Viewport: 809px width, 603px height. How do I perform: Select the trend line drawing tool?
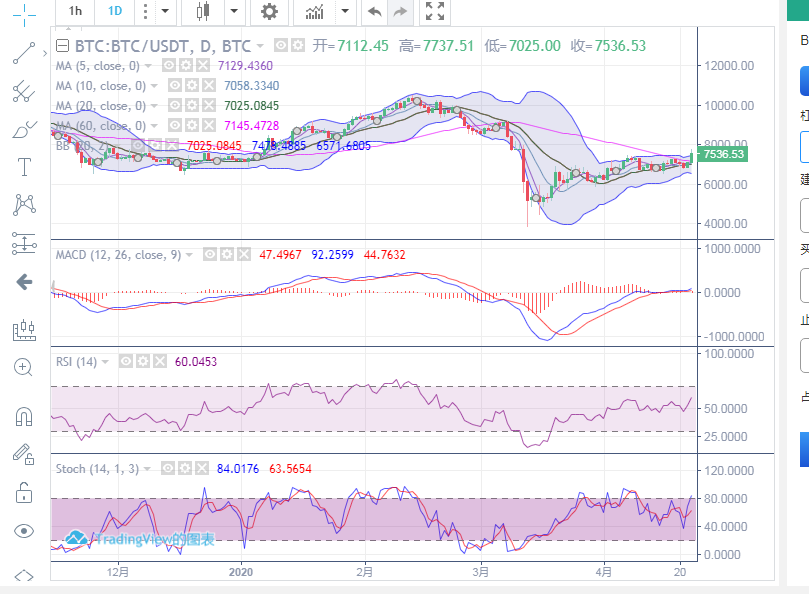(24, 53)
